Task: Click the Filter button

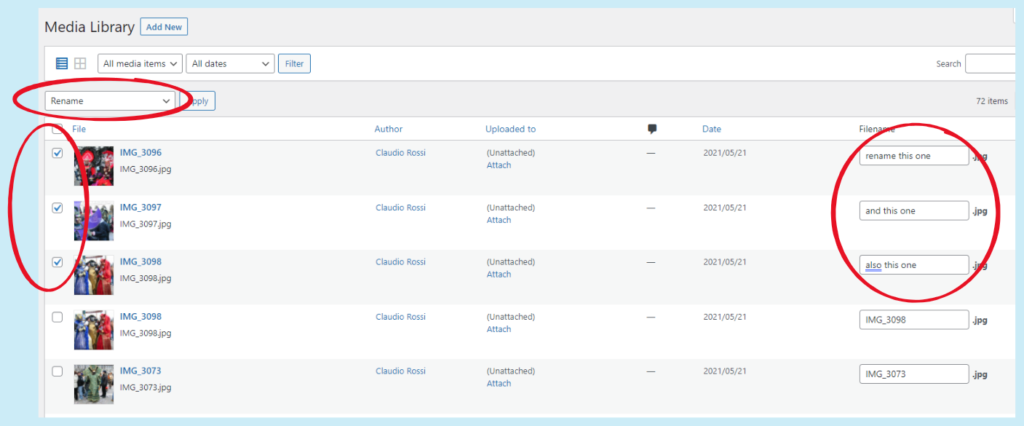Action: pyautogui.click(x=295, y=63)
